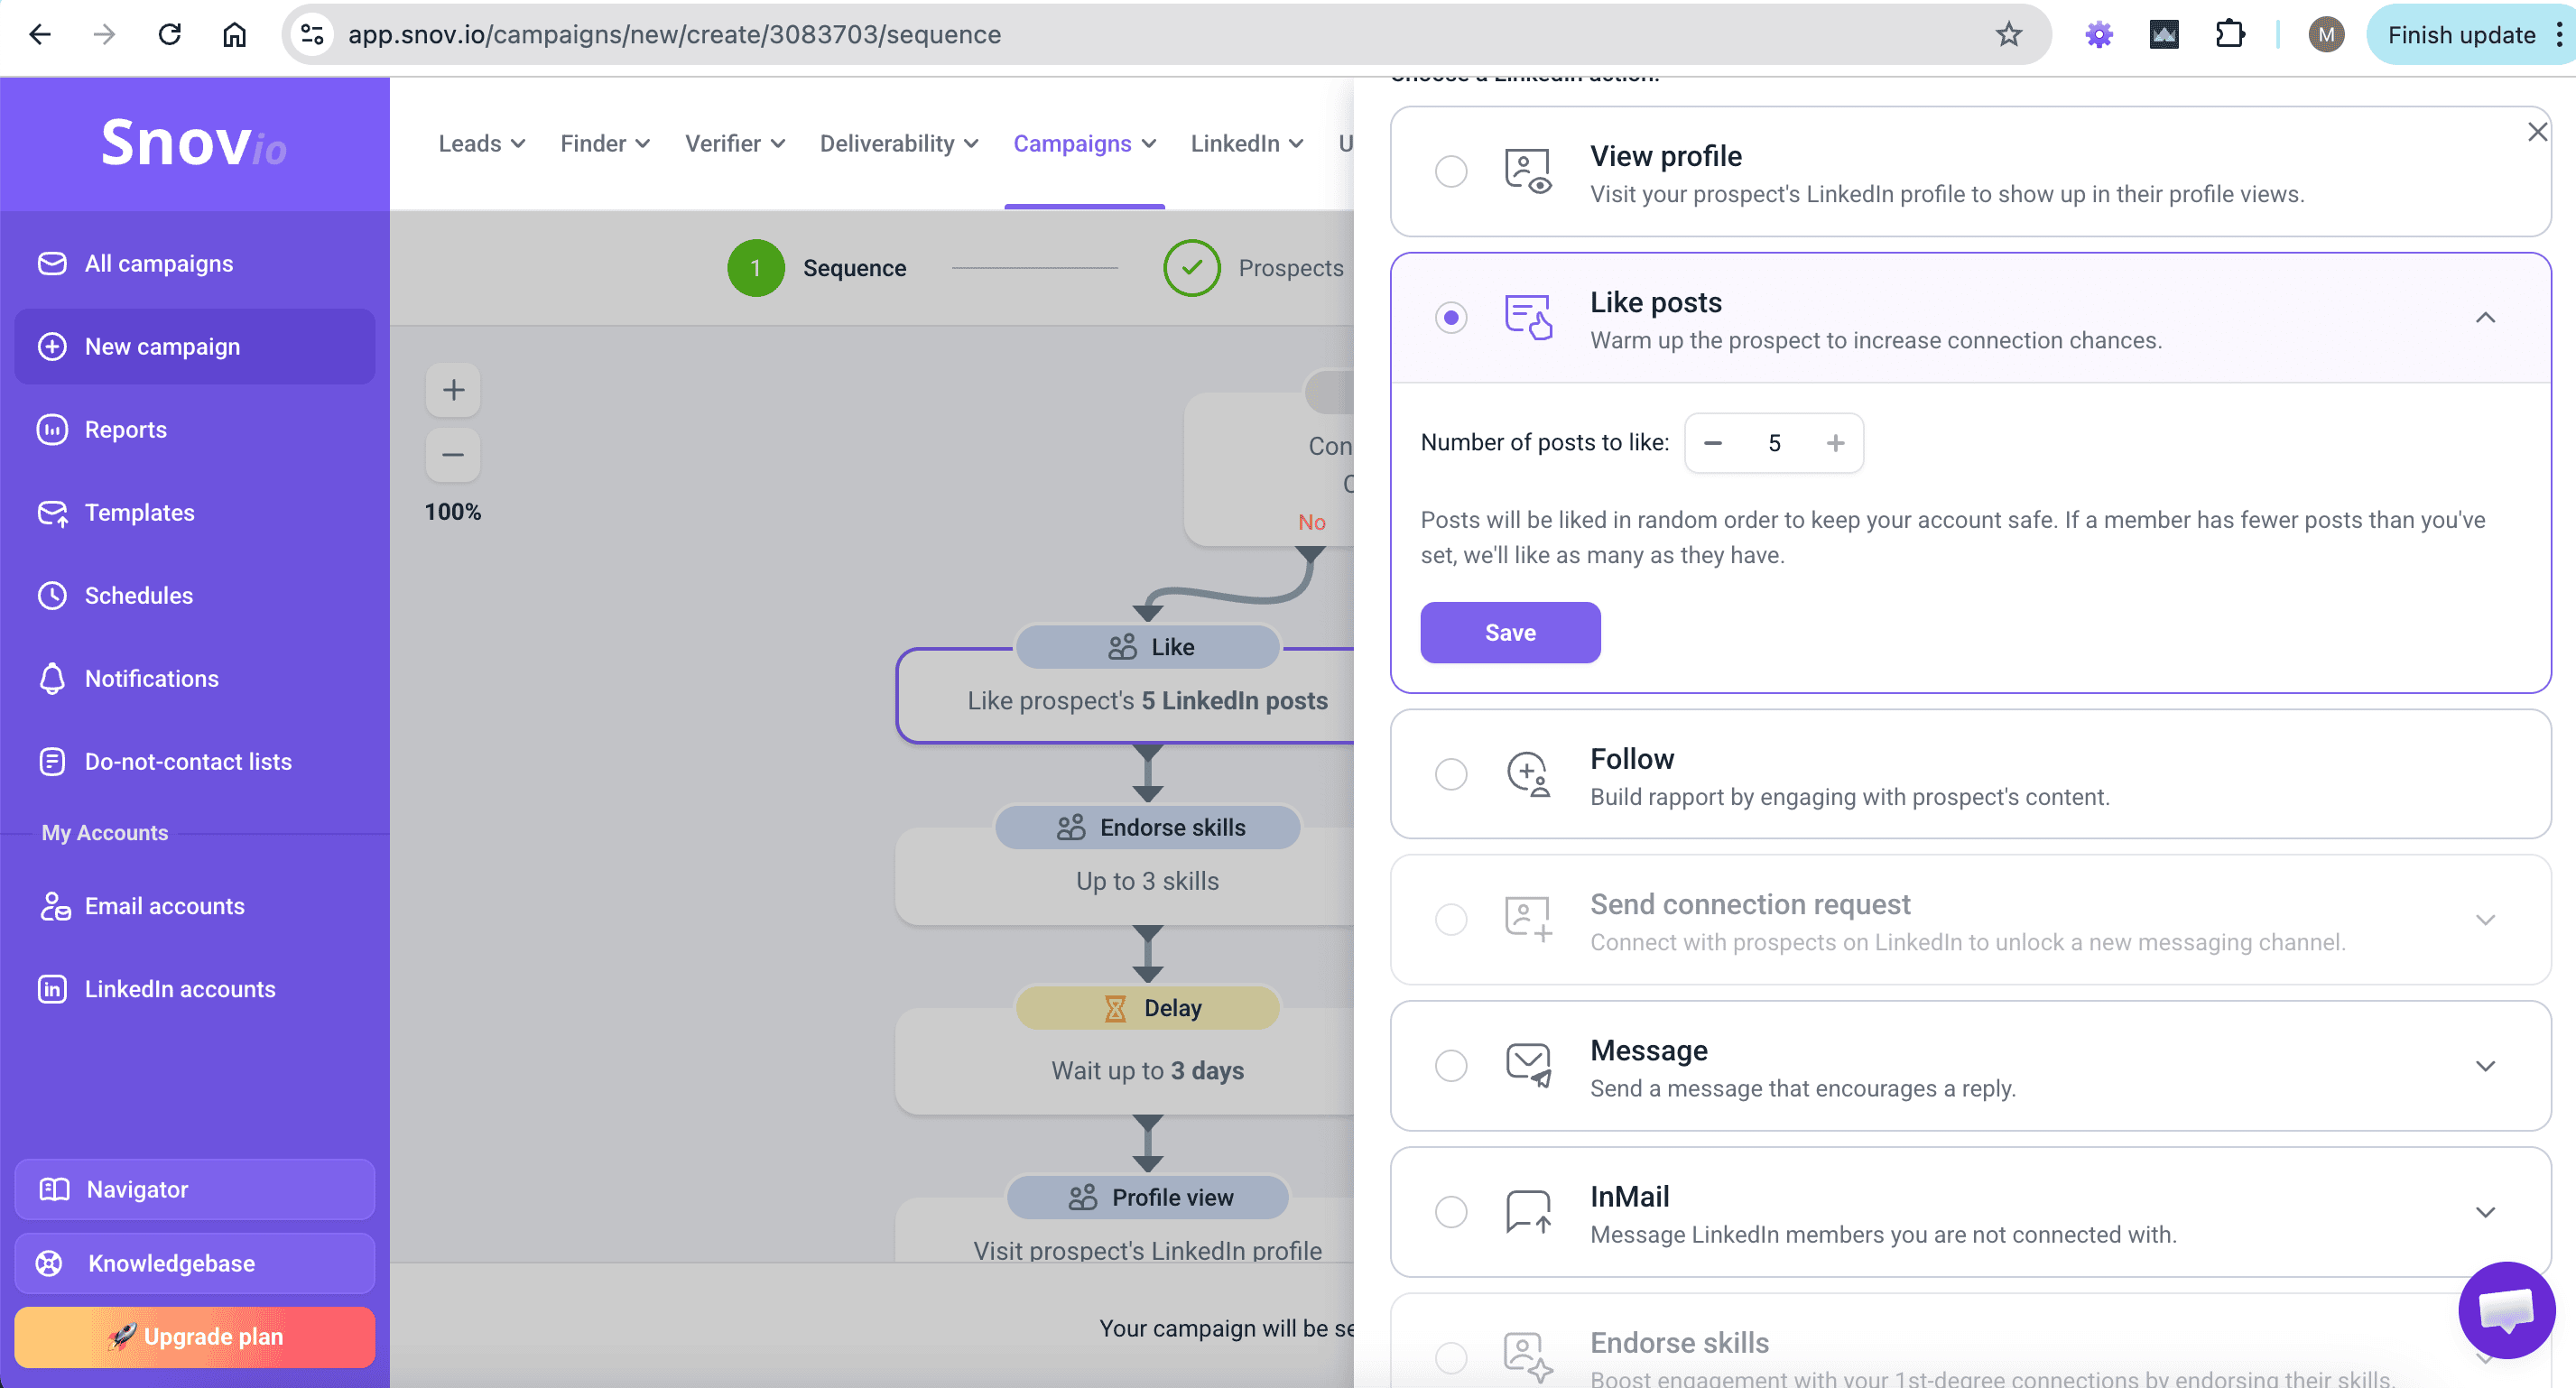Click the Delay hourglass icon
The width and height of the screenshot is (2576, 1388).
pyautogui.click(x=1115, y=1008)
